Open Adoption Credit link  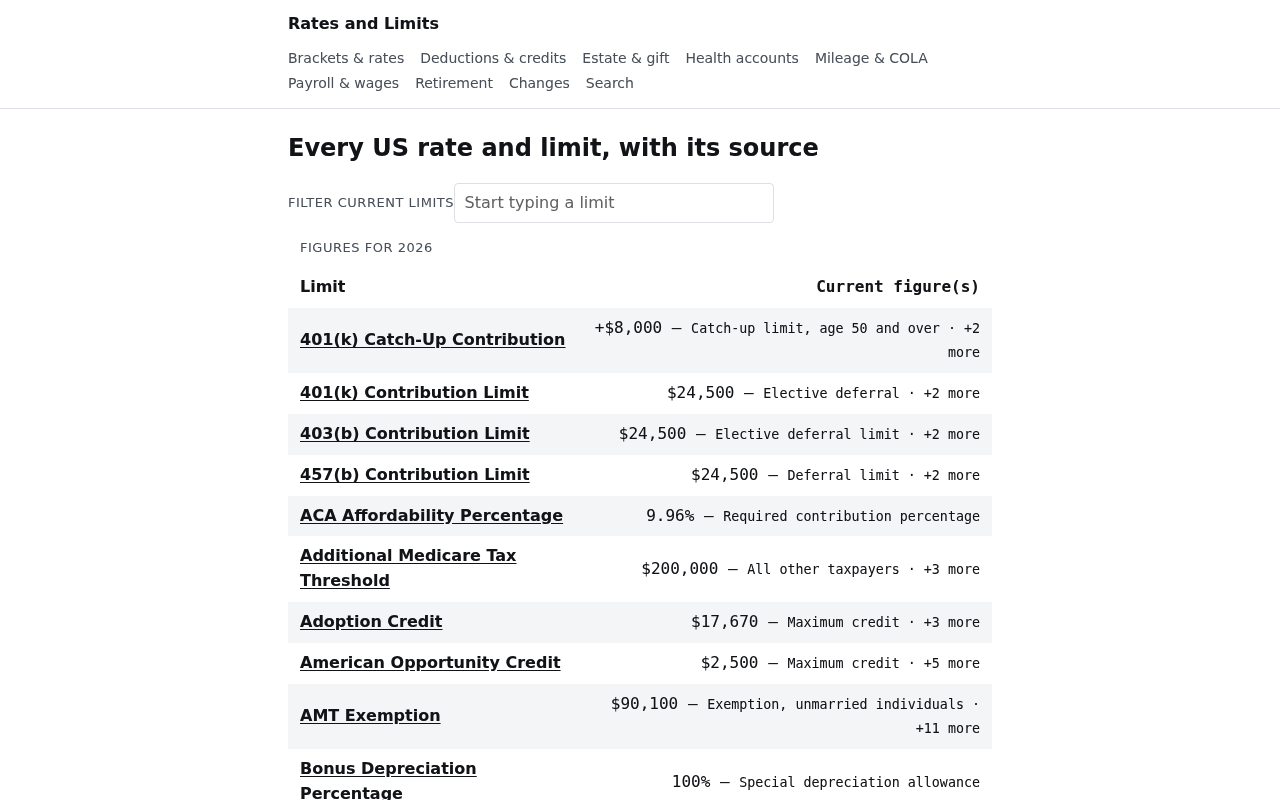coord(371,622)
